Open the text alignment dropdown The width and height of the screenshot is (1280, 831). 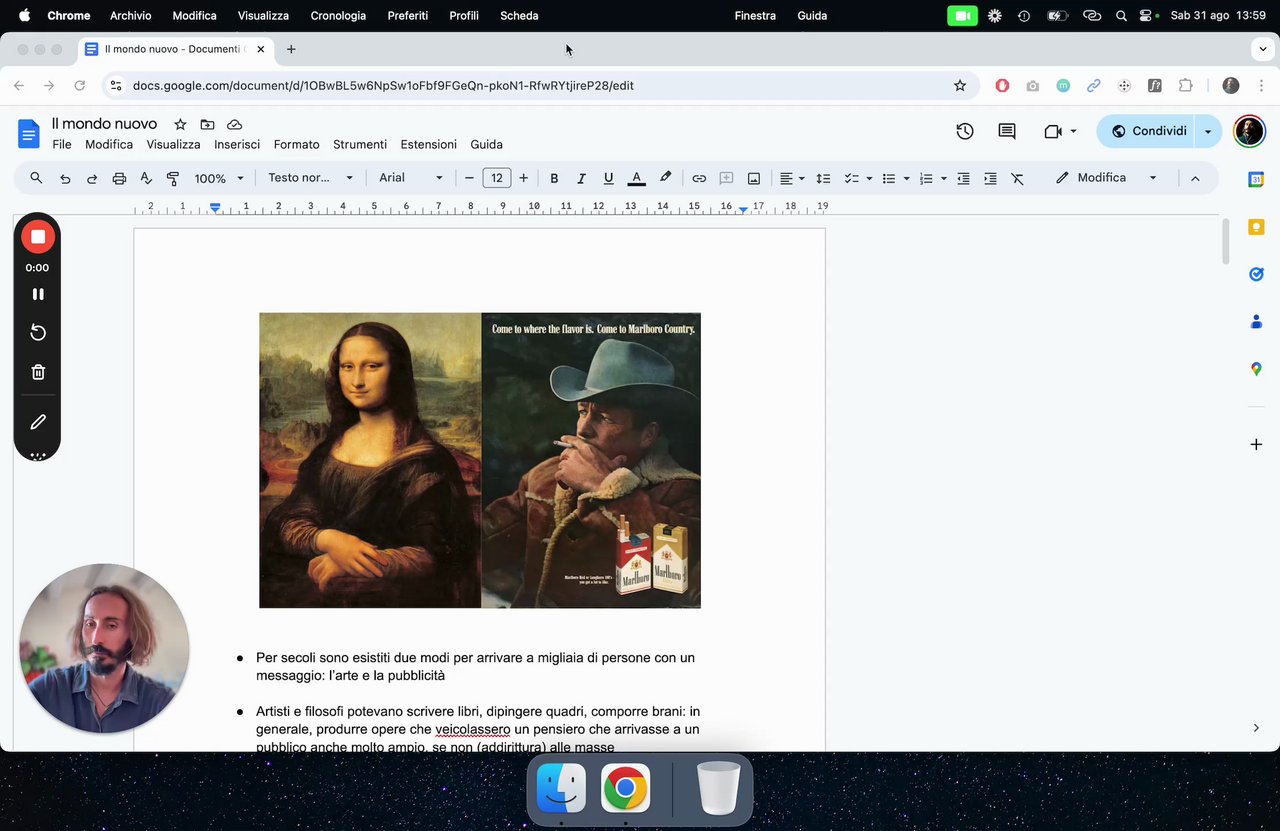792,178
